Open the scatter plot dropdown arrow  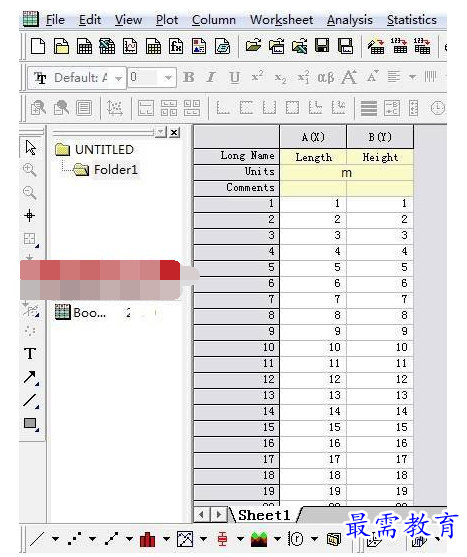click(92, 539)
